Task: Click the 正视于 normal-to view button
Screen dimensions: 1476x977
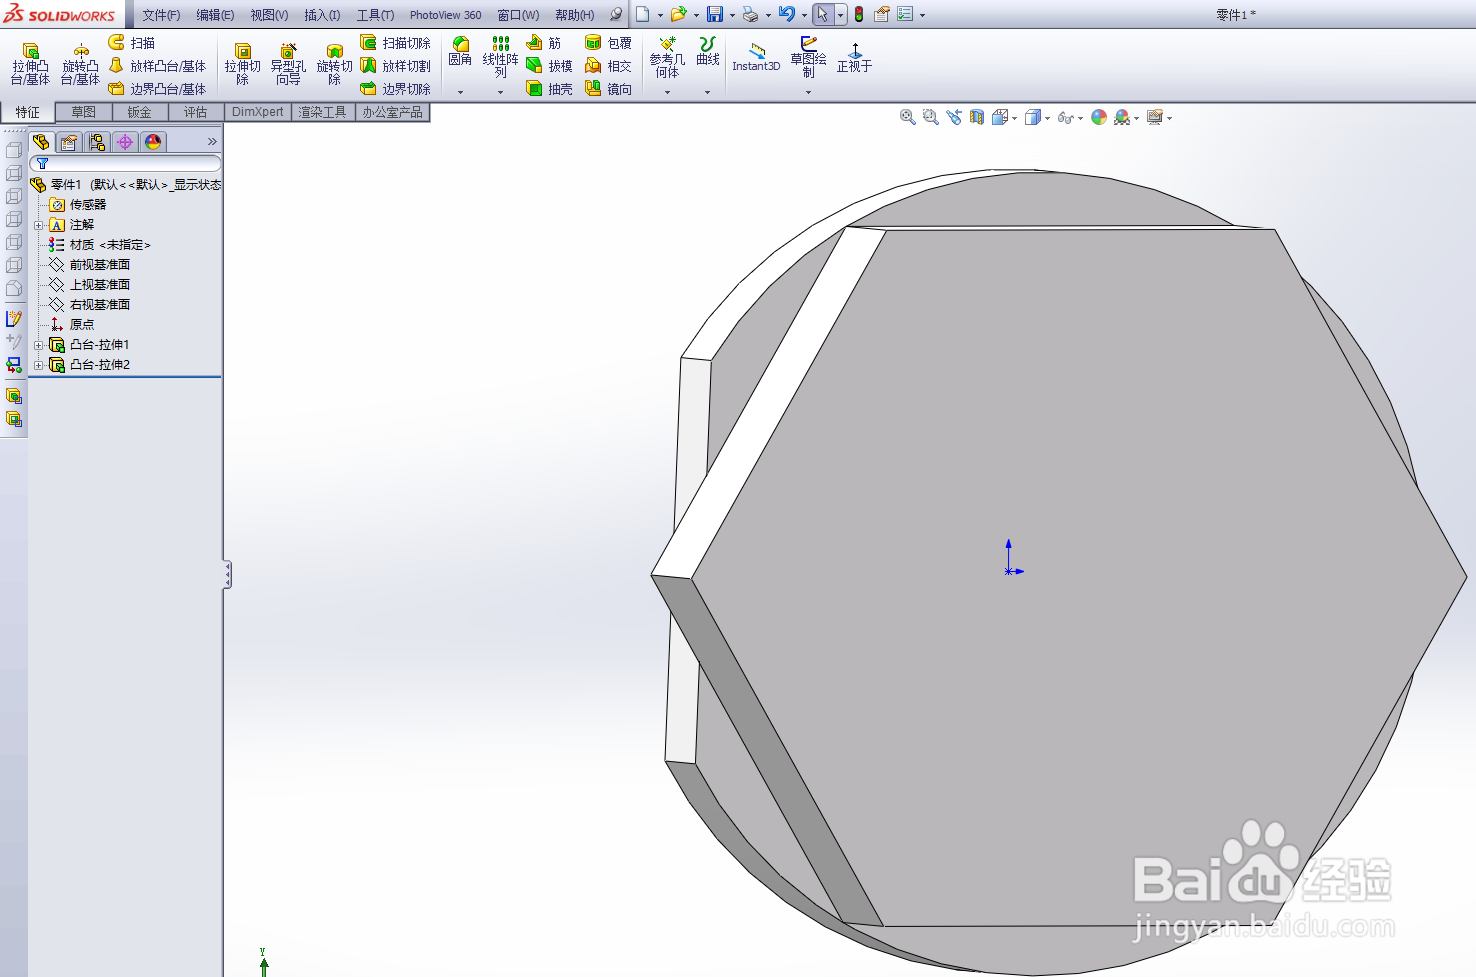Action: (x=855, y=58)
